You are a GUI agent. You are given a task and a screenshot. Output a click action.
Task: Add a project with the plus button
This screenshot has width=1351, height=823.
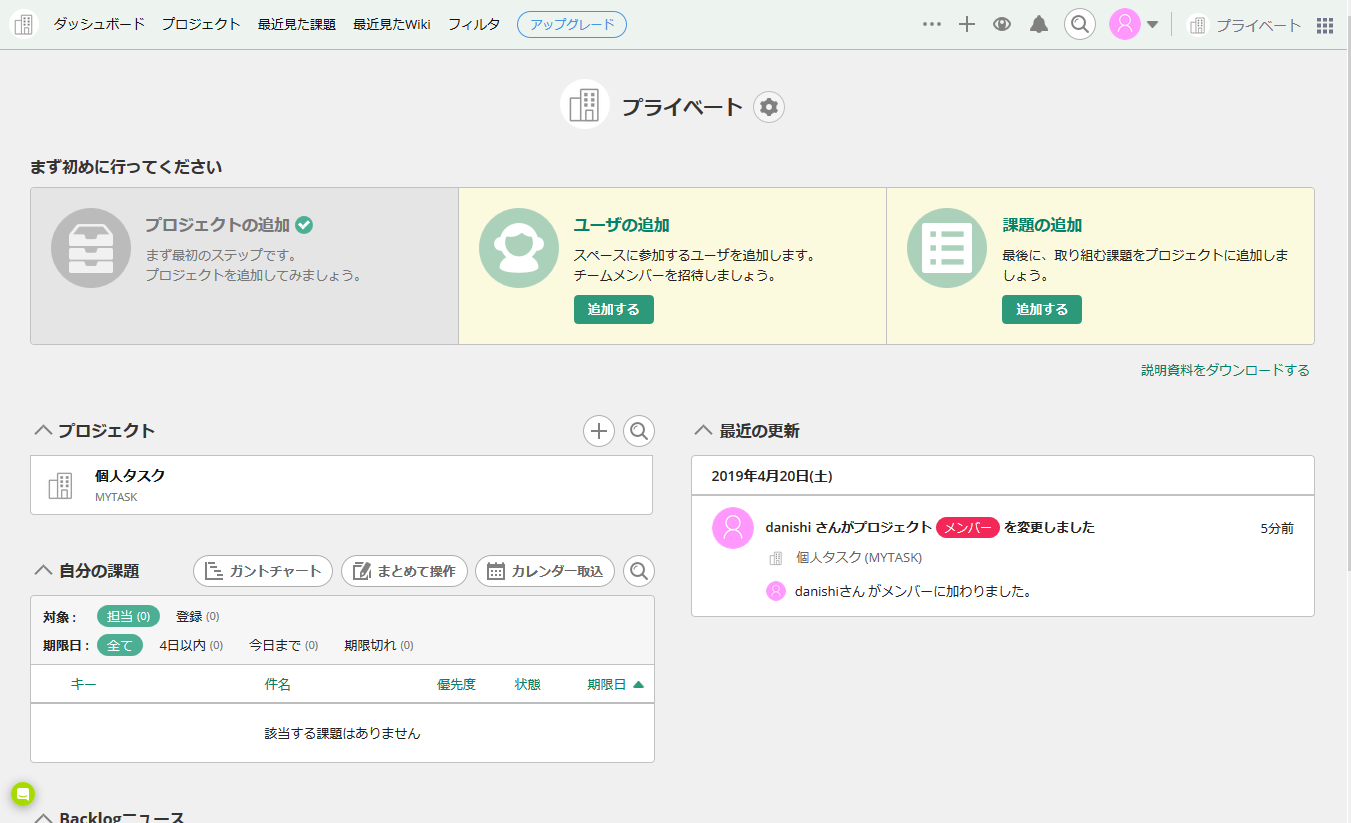coord(599,431)
